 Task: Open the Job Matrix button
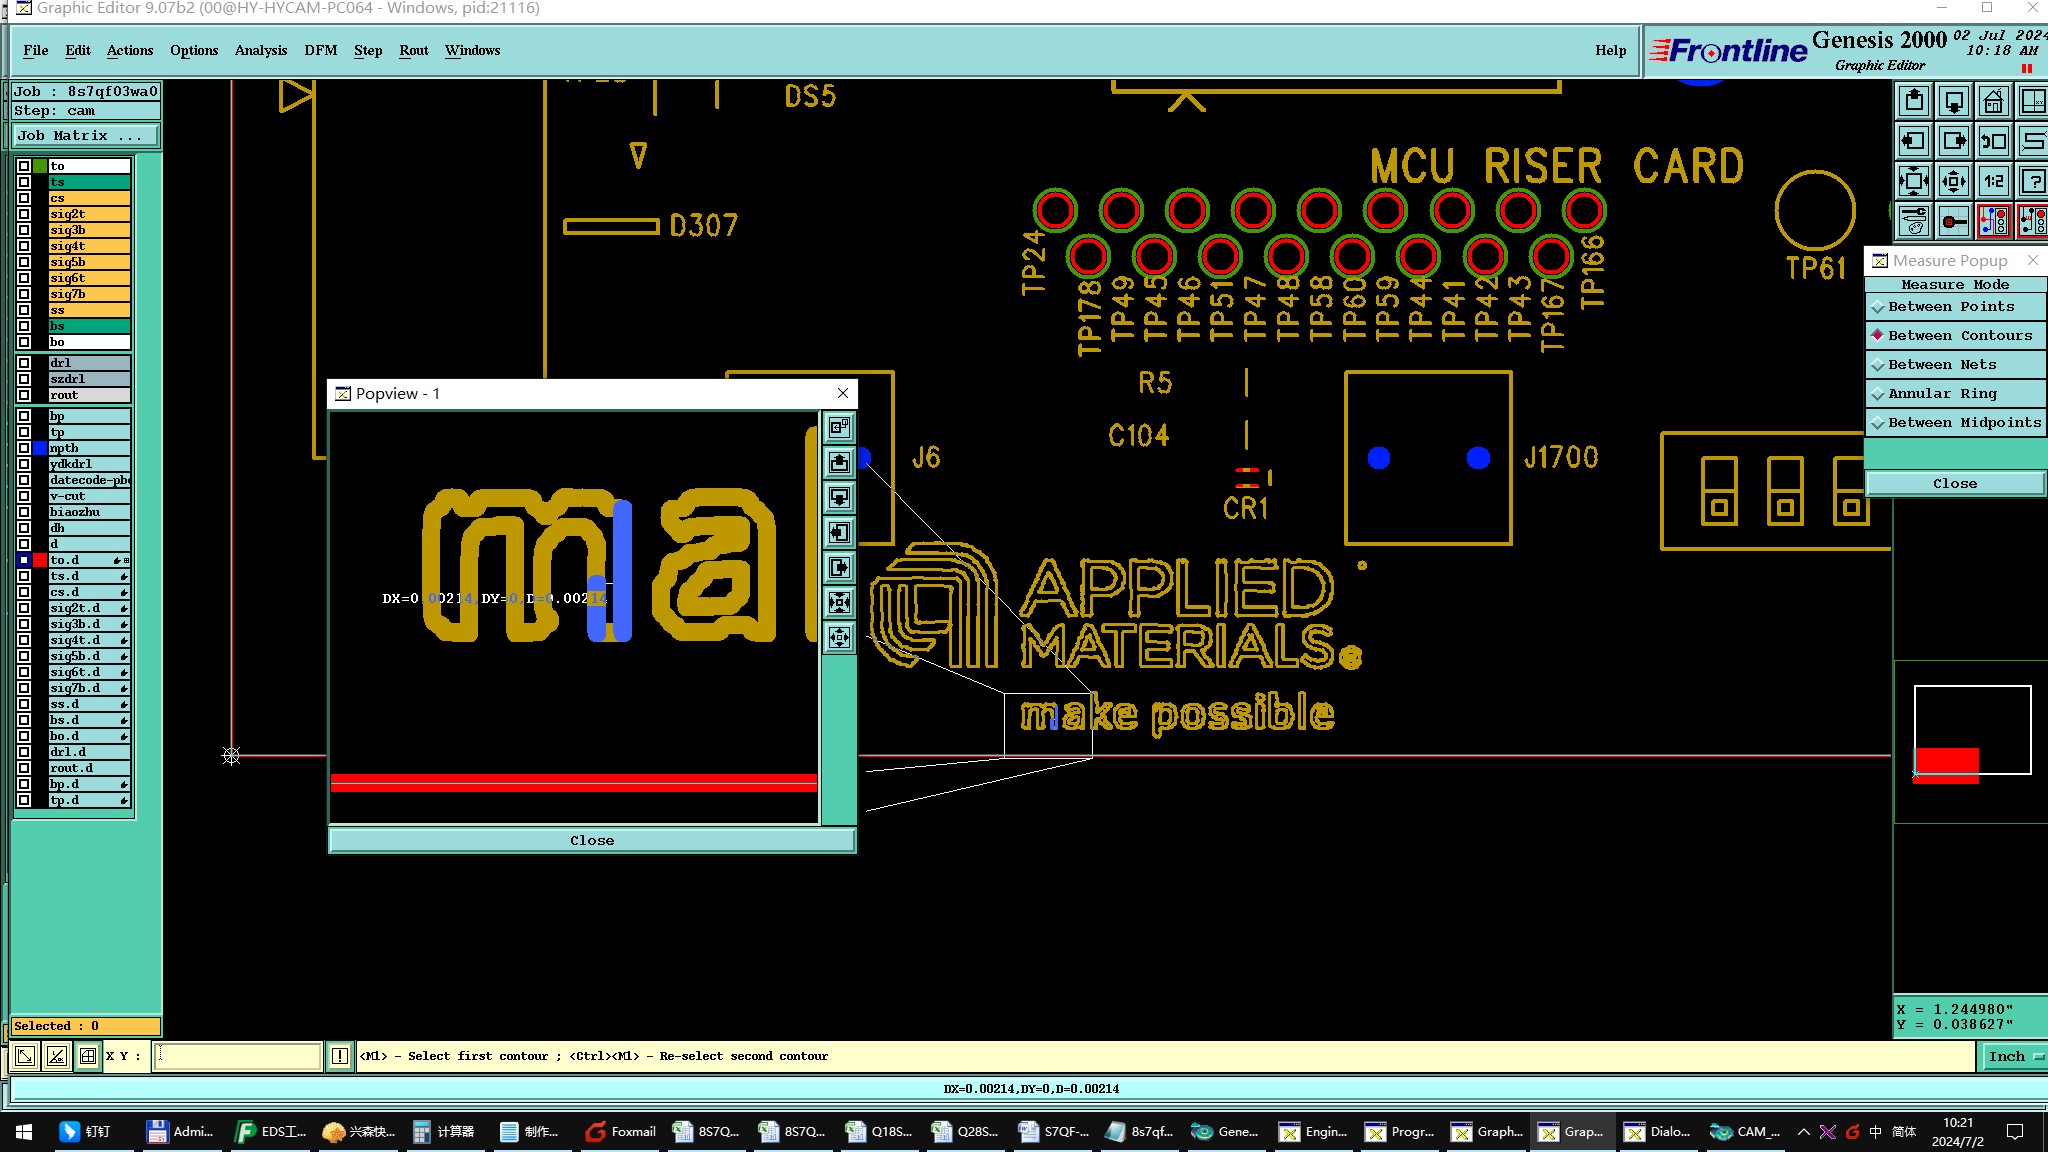[85, 136]
